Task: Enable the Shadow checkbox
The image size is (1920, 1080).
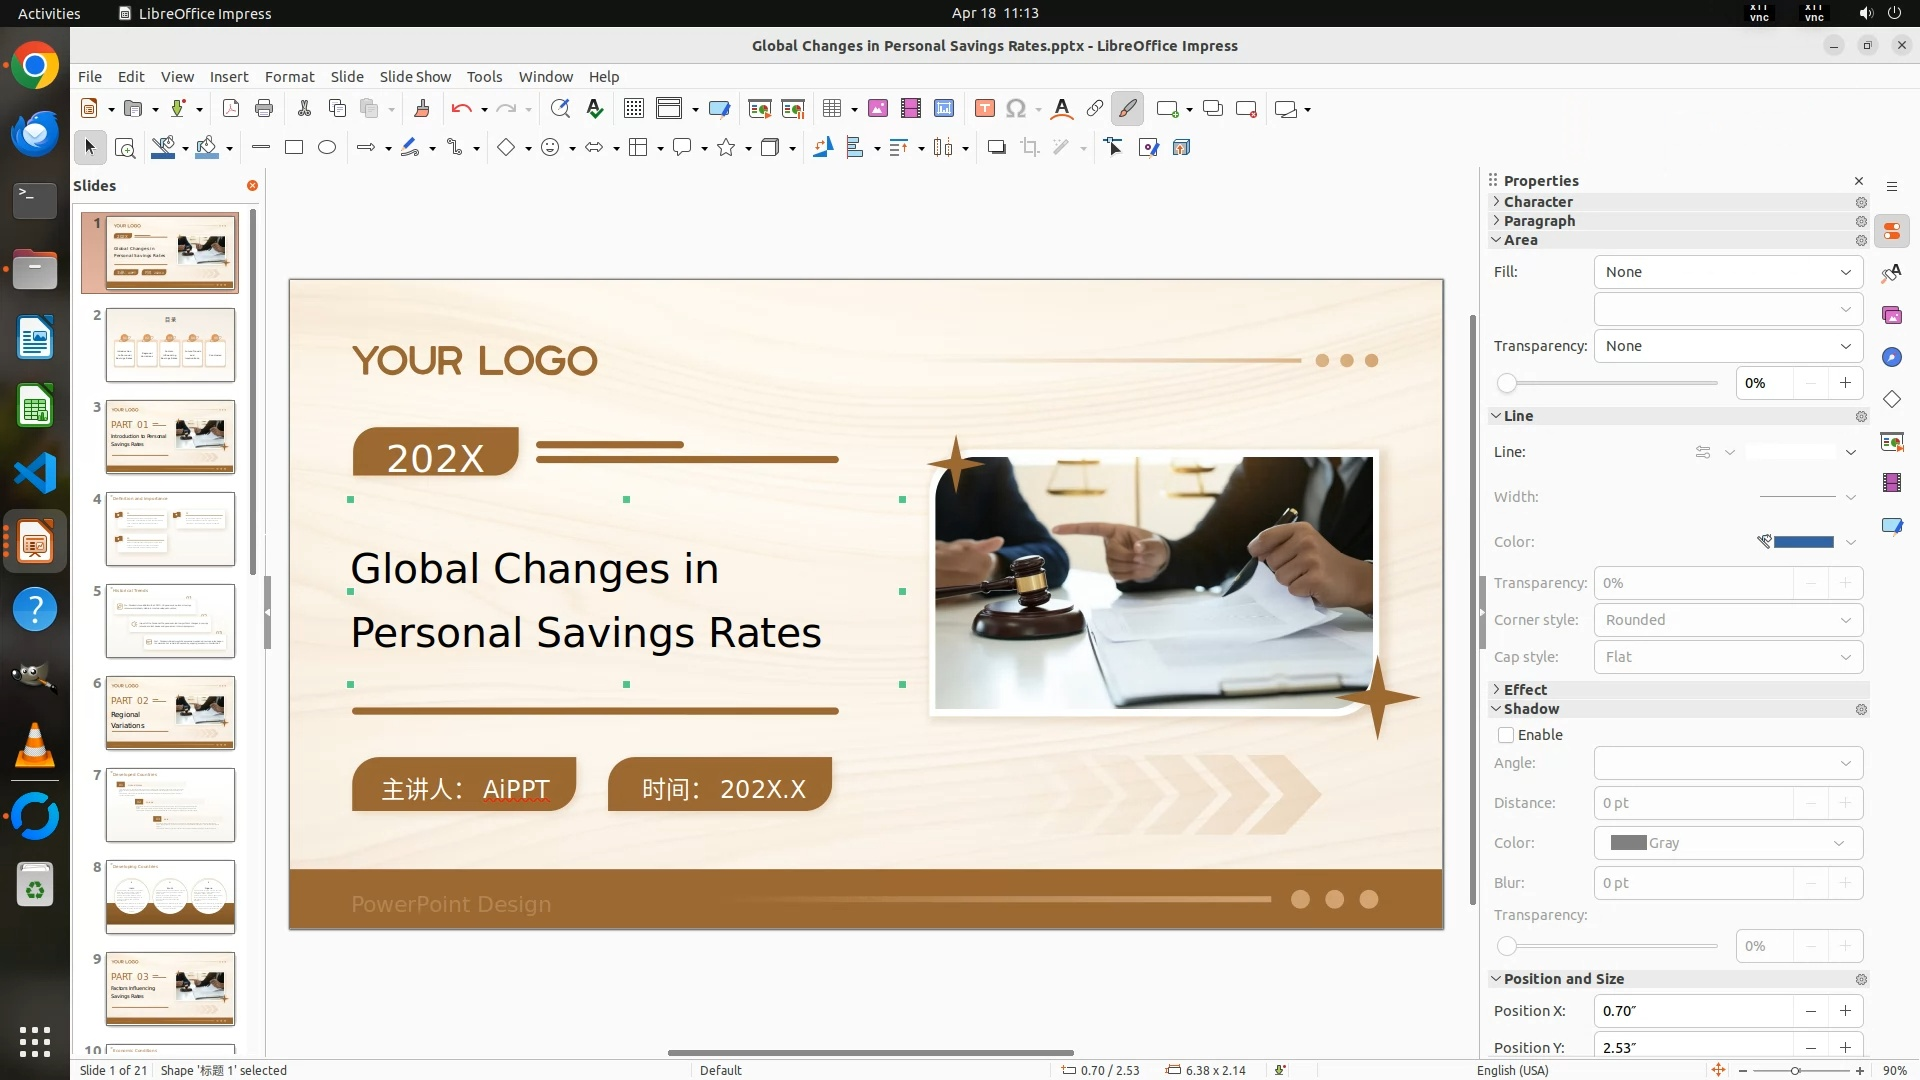Action: 1506,735
